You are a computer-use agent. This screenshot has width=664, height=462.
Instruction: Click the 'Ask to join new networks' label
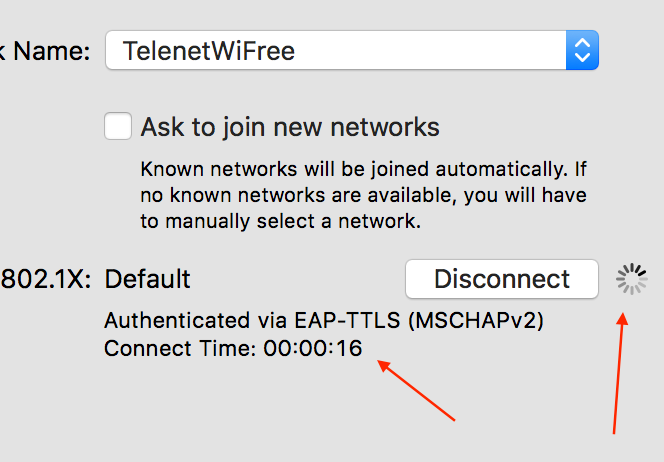(x=290, y=127)
